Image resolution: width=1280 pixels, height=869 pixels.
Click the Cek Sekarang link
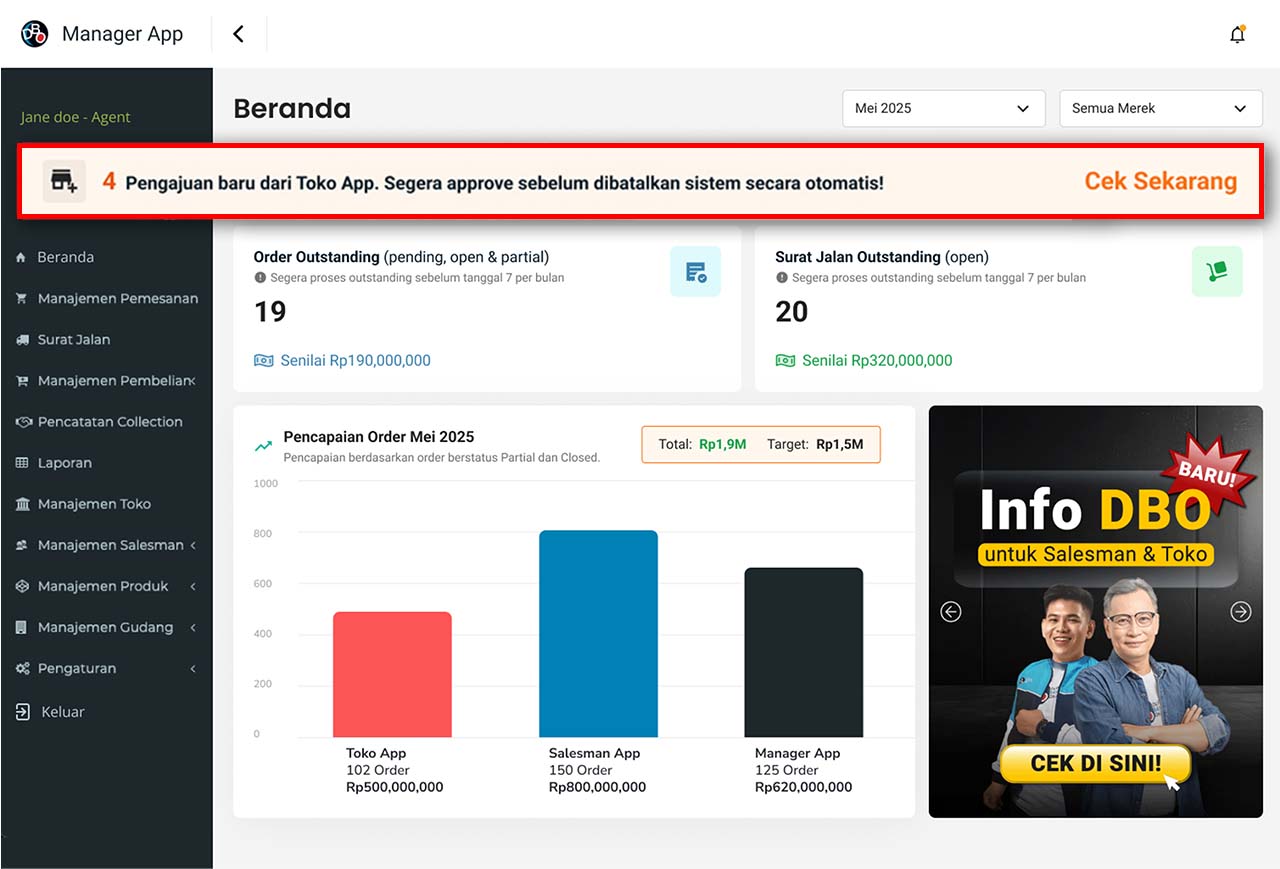coord(1160,181)
